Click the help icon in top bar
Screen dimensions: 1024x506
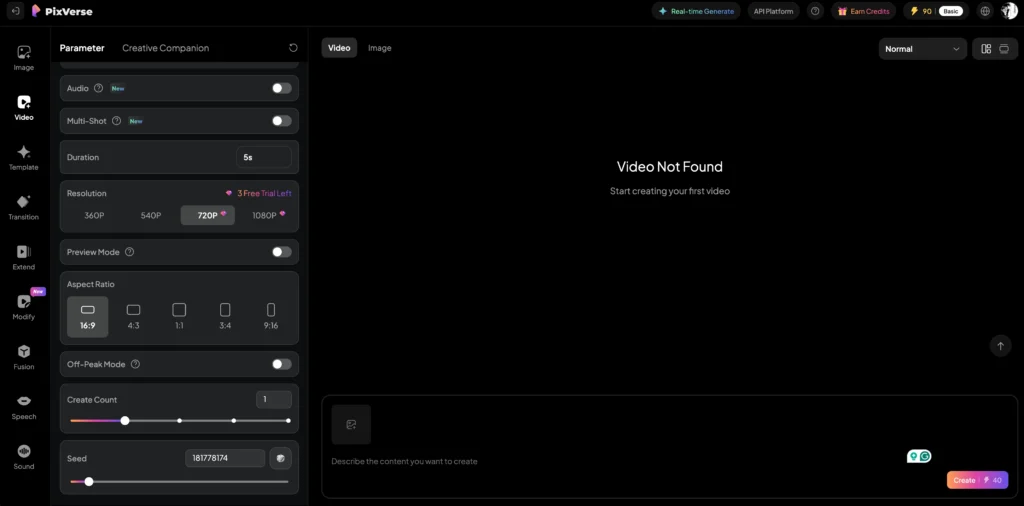[x=815, y=11]
